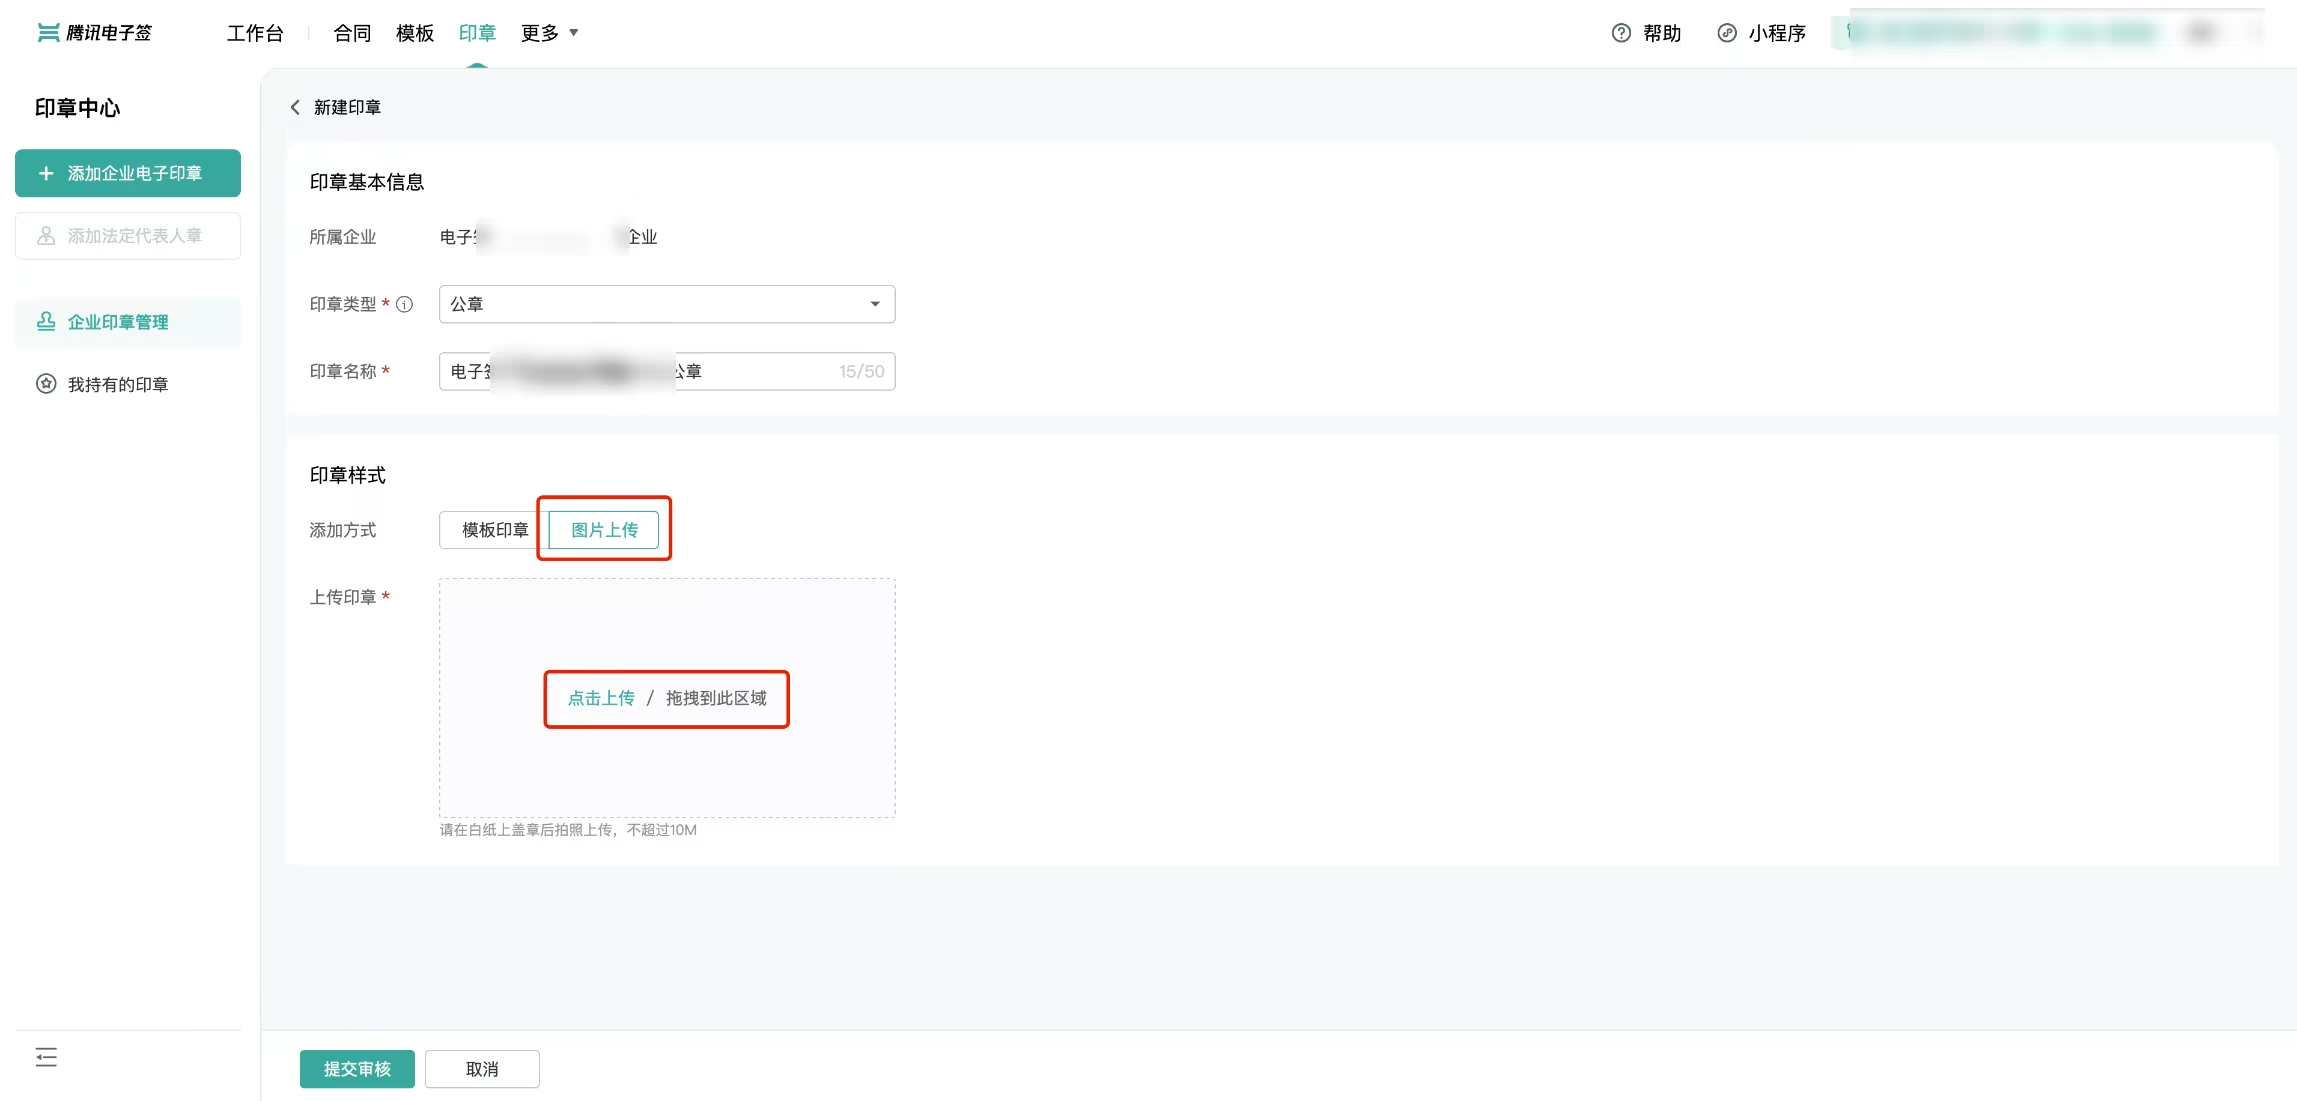The image size is (2297, 1101).
Task: Select 图片上传 add method
Action: (604, 530)
